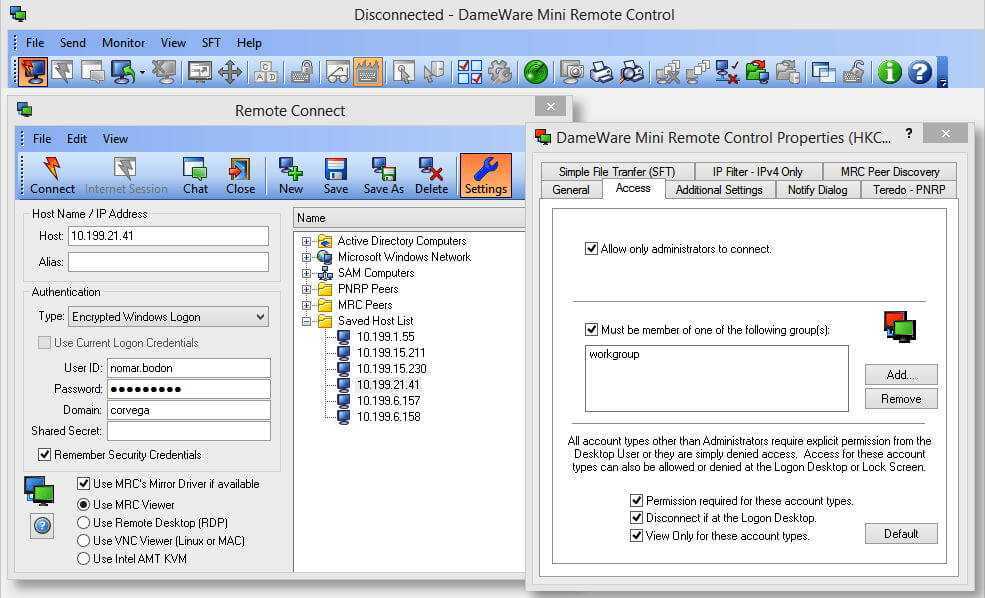This screenshot has height=598, width=985.
Task: Switch to the Additional Settings tab
Action: pyautogui.click(x=719, y=189)
